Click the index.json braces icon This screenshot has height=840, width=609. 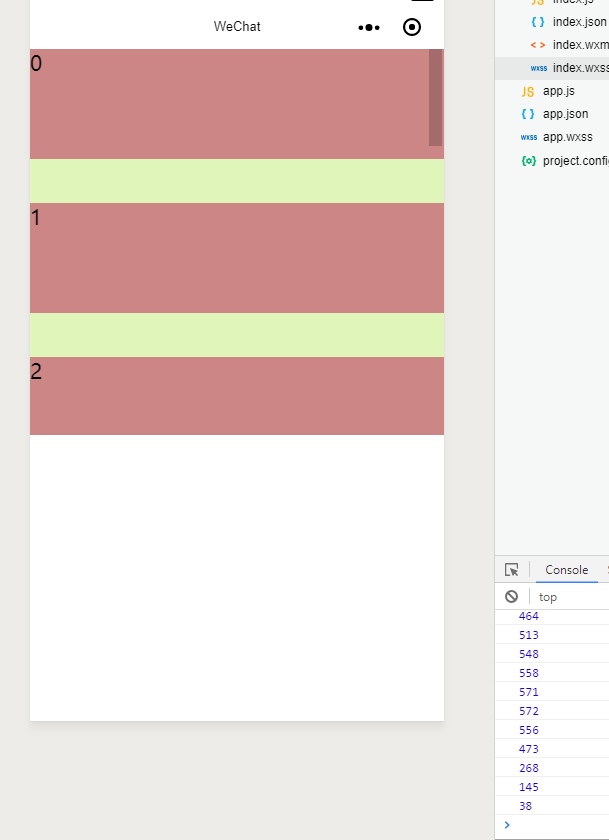pos(538,22)
